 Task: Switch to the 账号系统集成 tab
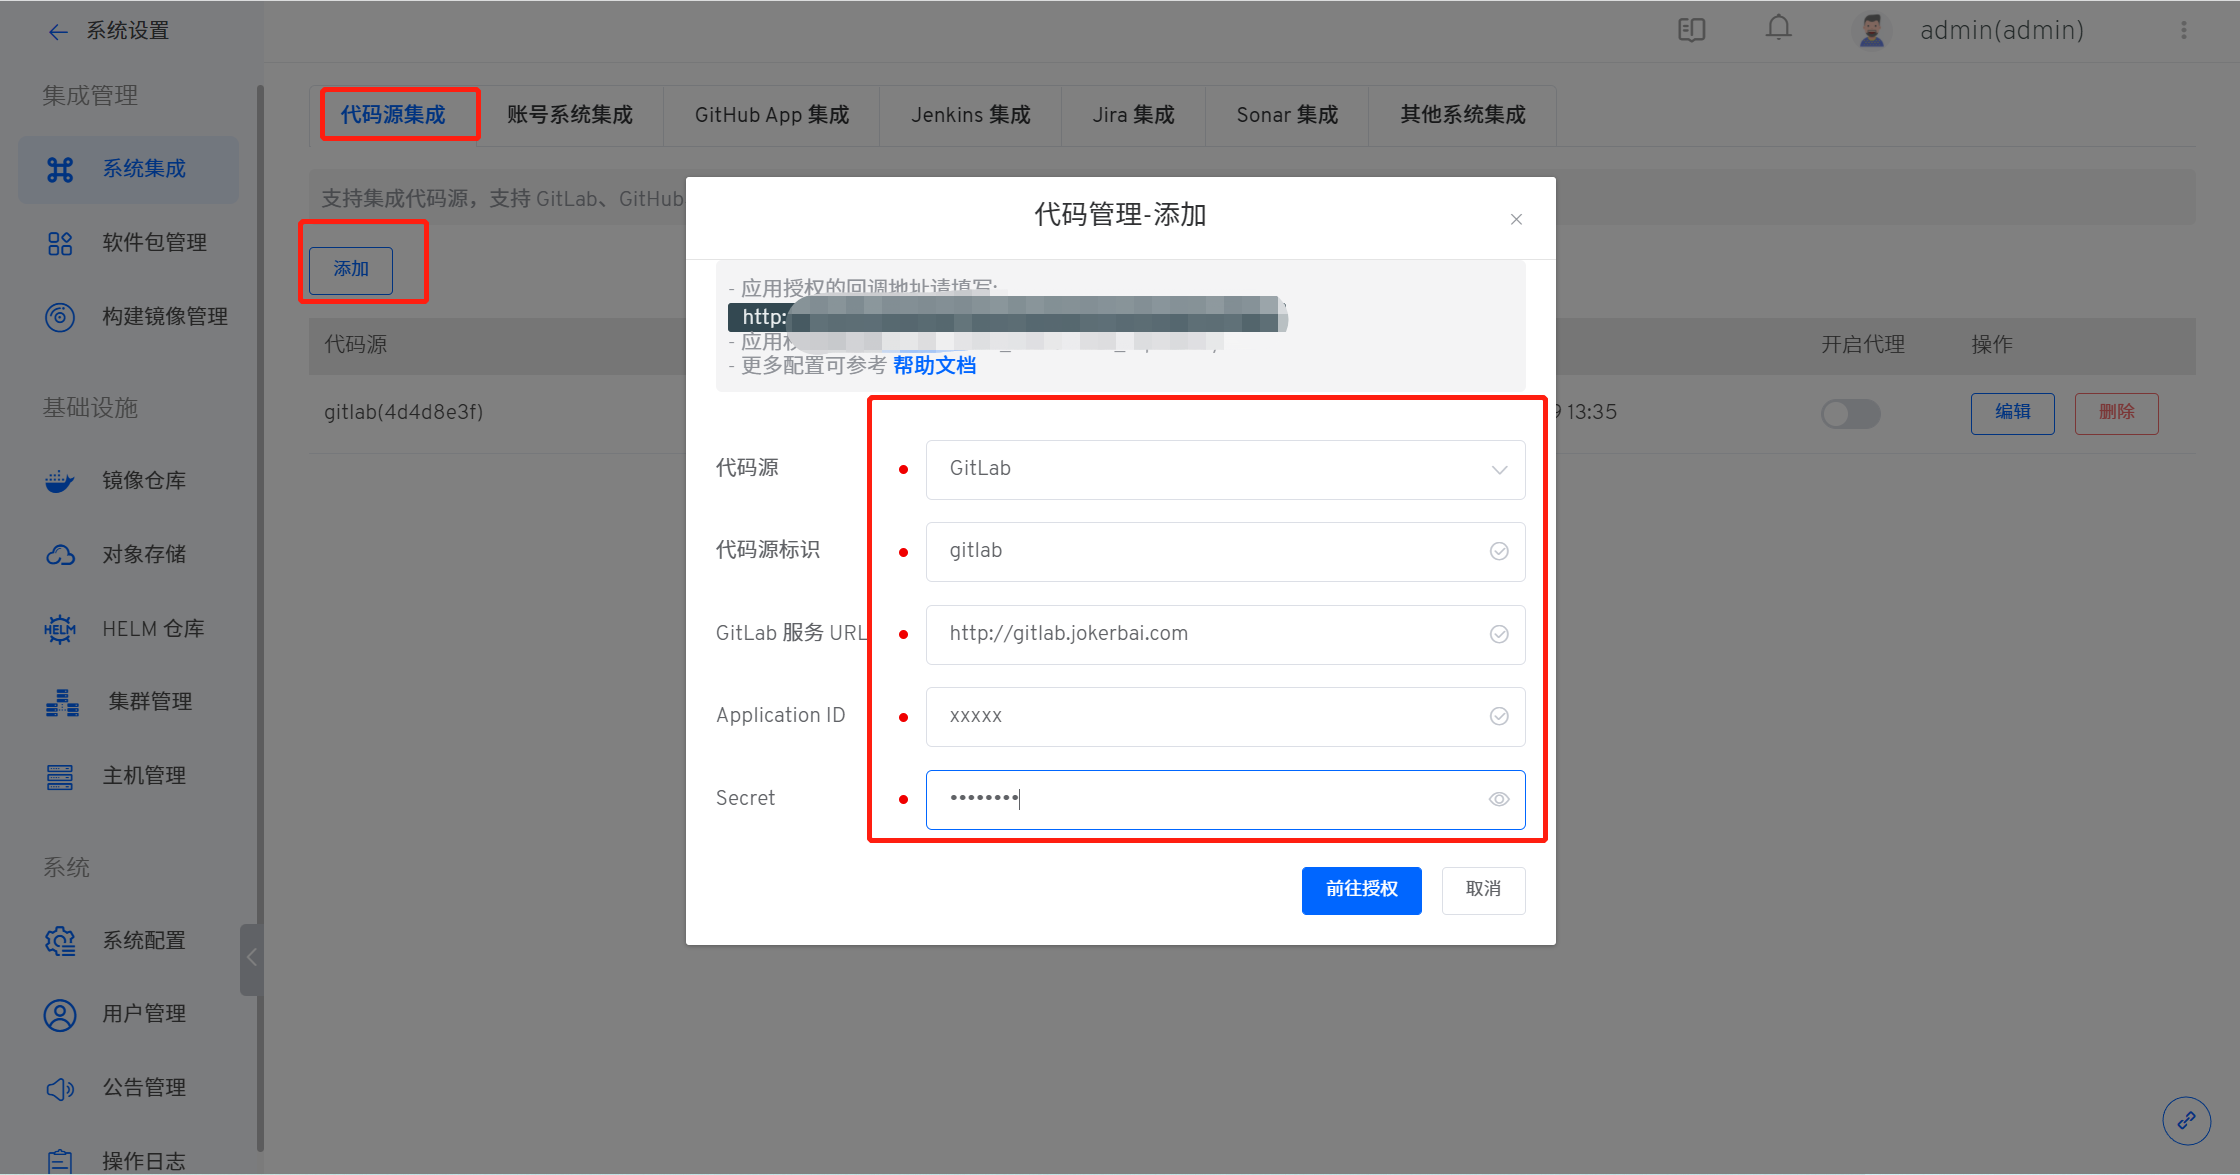point(570,115)
